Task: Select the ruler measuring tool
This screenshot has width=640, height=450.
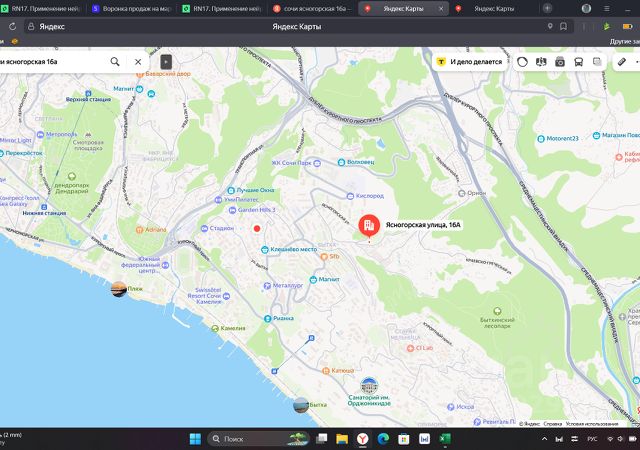Action: 621,62
